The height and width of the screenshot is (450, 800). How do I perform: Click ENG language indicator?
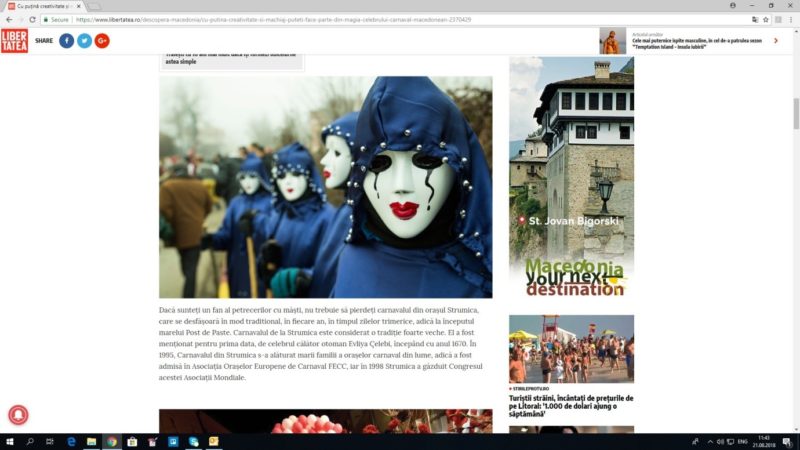(x=742, y=442)
